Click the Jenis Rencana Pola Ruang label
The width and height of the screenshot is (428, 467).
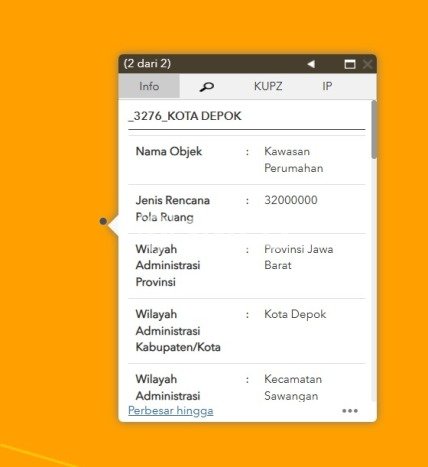coord(173,209)
